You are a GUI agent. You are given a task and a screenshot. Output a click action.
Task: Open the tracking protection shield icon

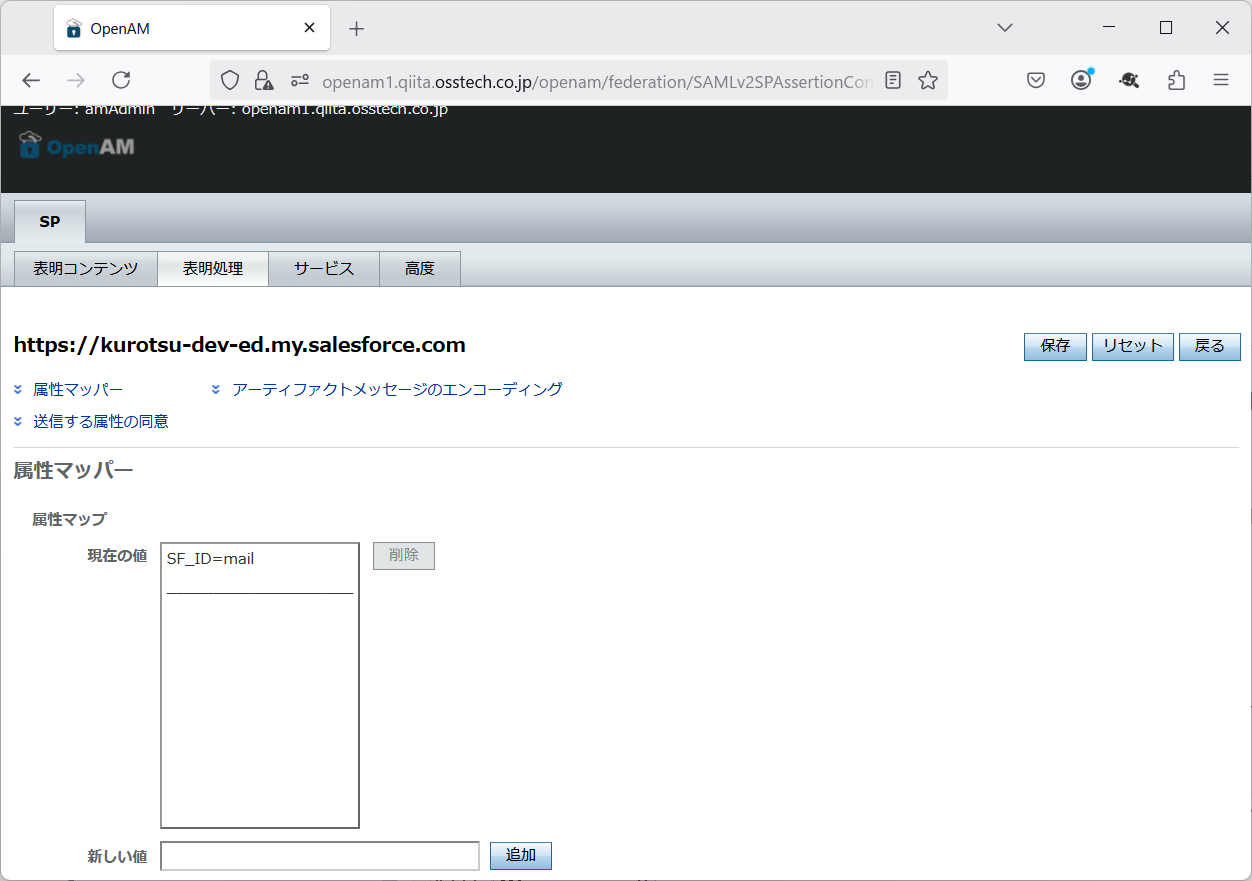coord(231,81)
